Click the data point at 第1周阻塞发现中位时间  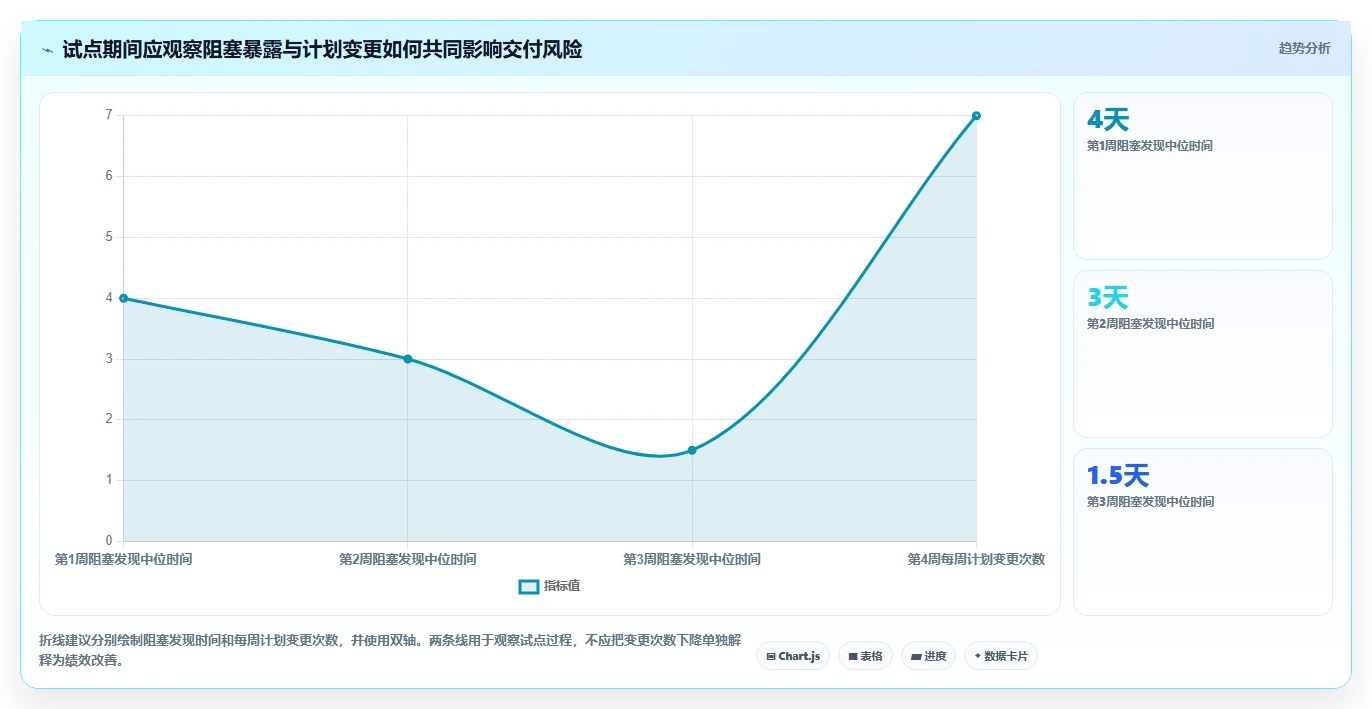pyautogui.click(x=123, y=298)
